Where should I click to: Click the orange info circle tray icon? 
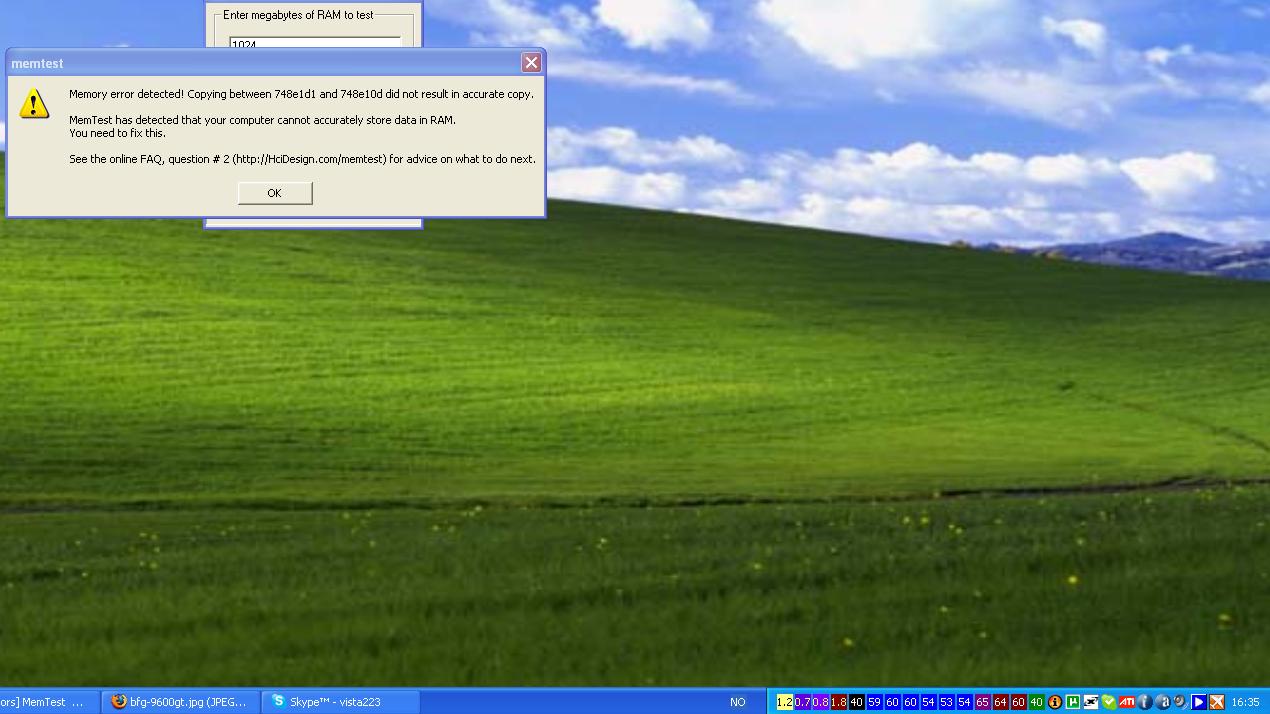pyautogui.click(x=1054, y=702)
